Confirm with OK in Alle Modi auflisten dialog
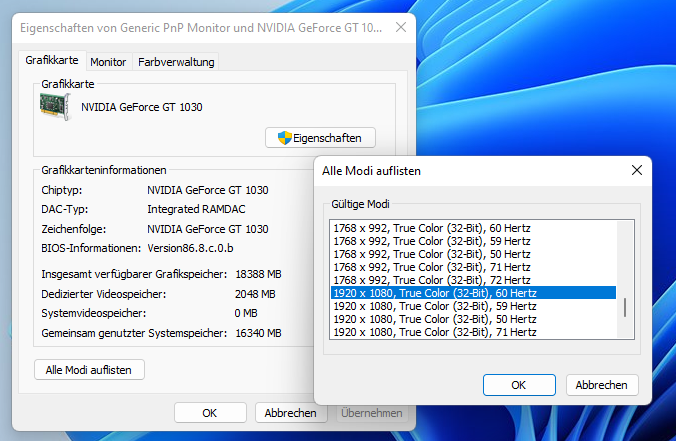 pos(519,385)
